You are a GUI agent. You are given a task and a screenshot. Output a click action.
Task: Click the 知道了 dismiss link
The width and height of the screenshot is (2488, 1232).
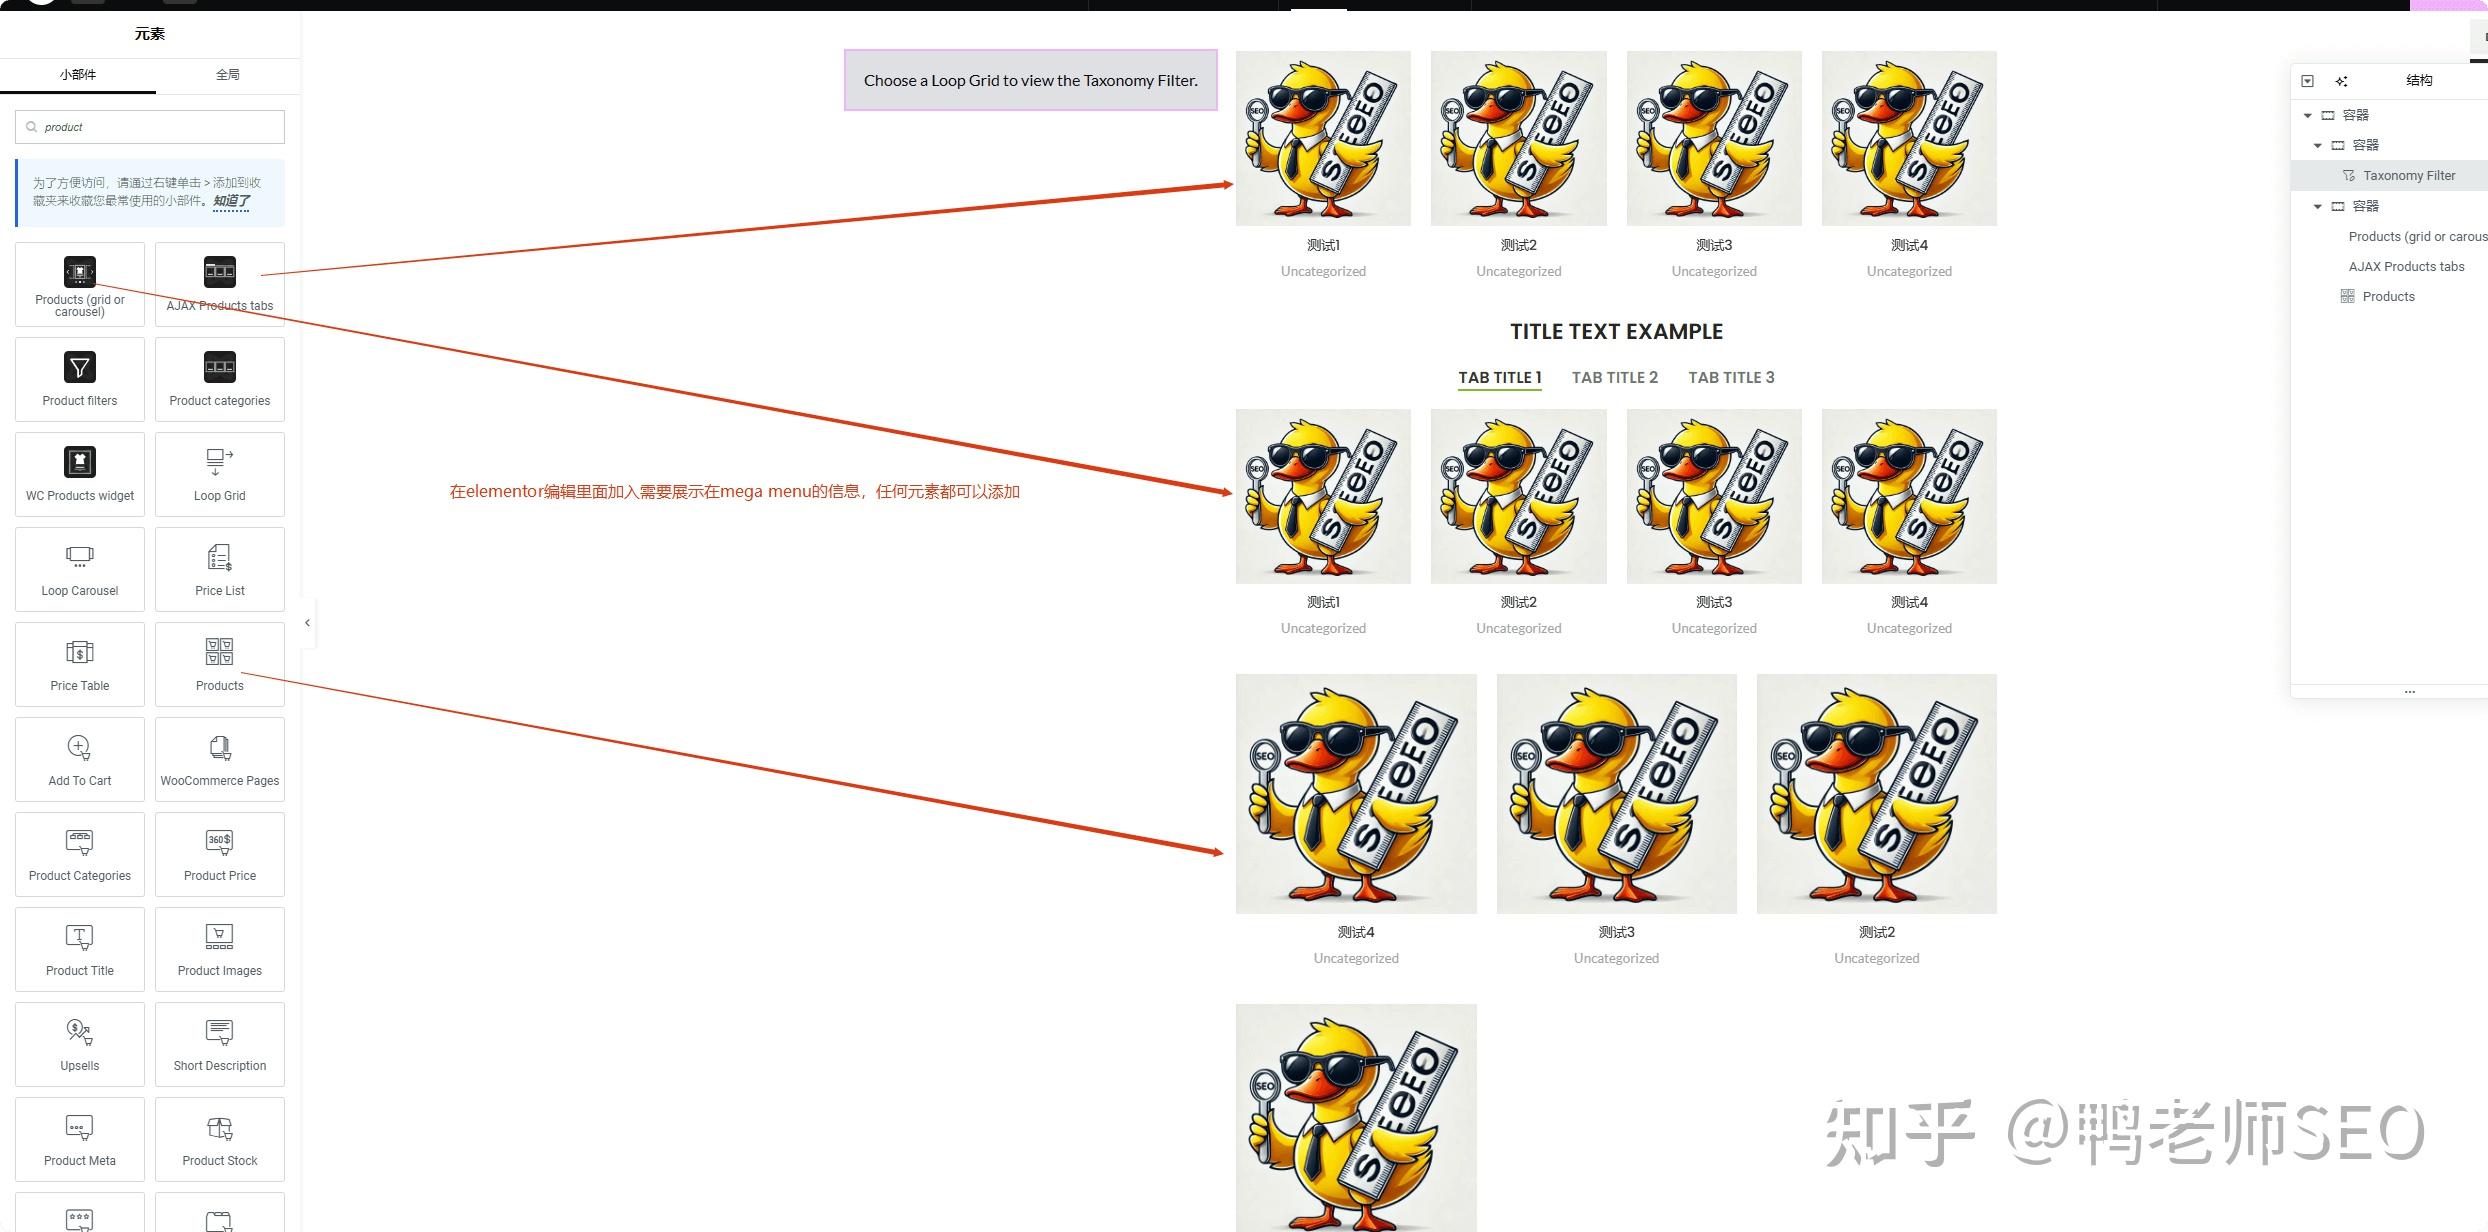(231, 201)
